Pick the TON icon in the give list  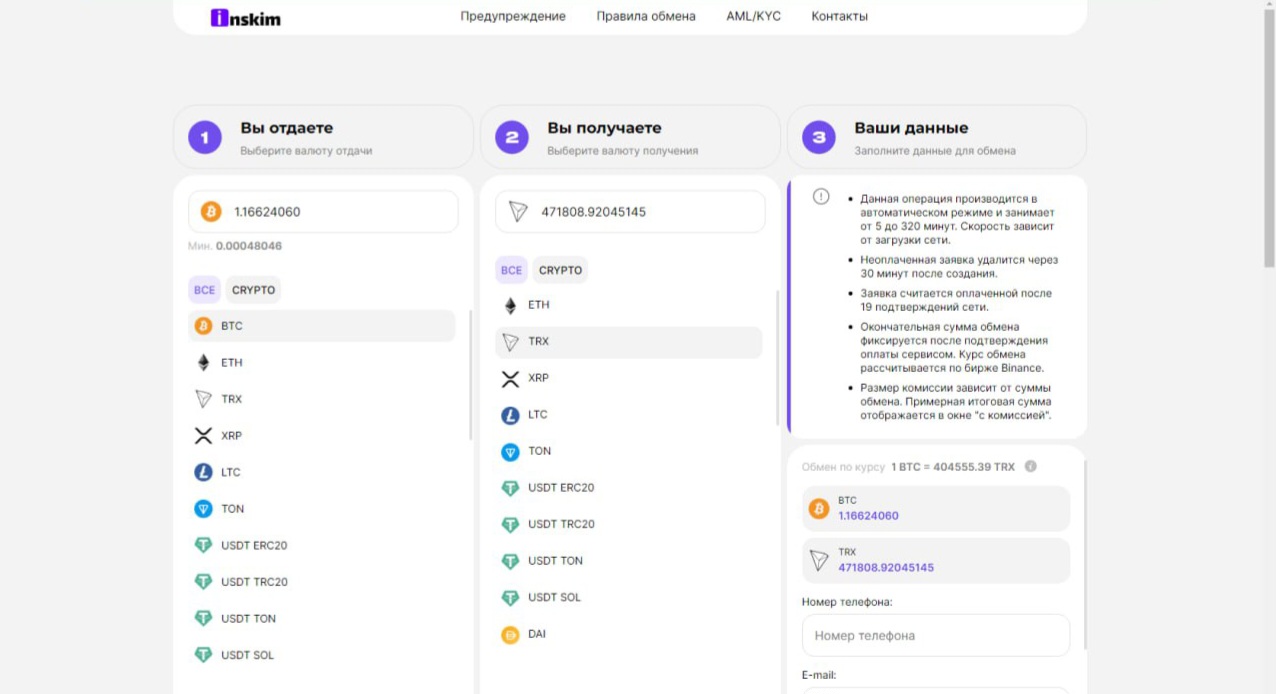coord(203,509)
